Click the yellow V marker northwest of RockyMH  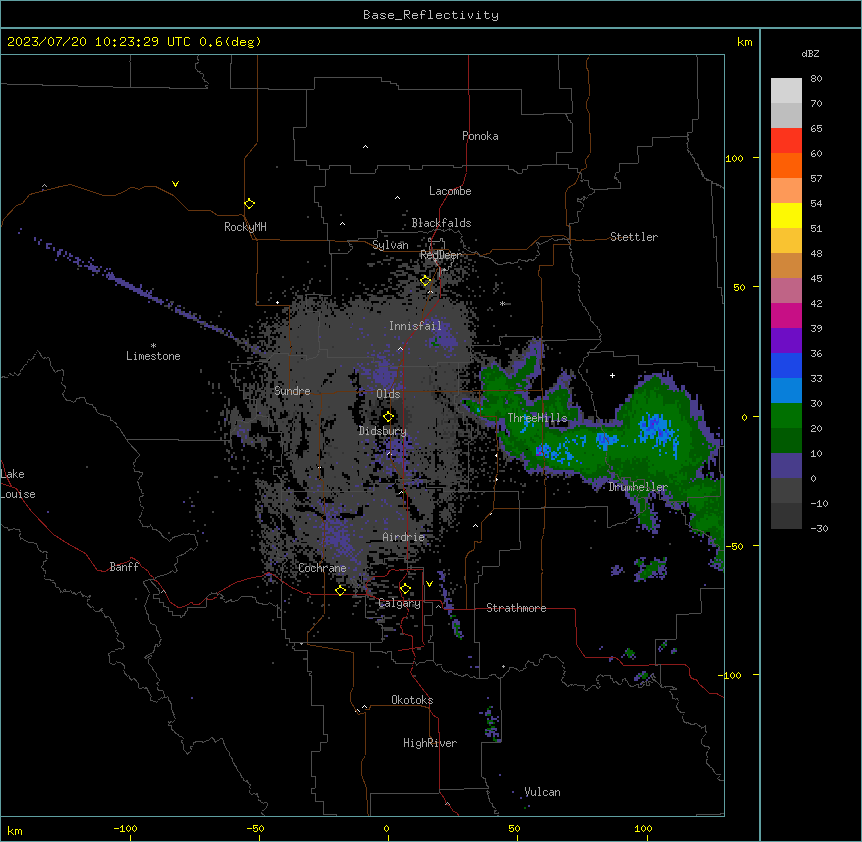[x=175, y=184]
